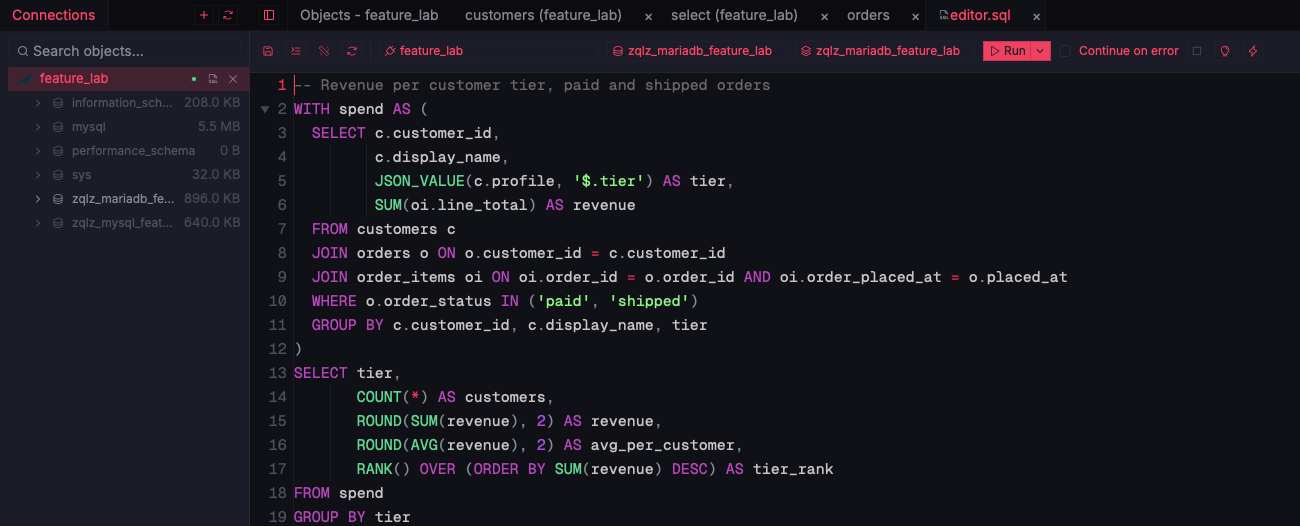The image size is (1300, 526).
Task: Expand the zqlz_mysql_feat database node
Action: [38, 223]
